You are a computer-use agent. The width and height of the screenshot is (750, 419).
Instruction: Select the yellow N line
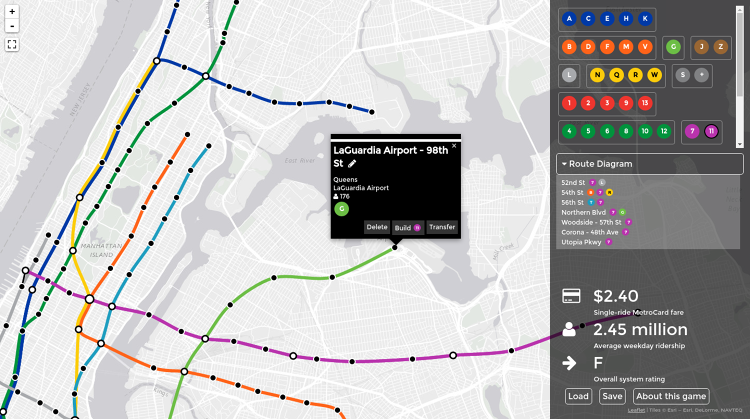597,75
